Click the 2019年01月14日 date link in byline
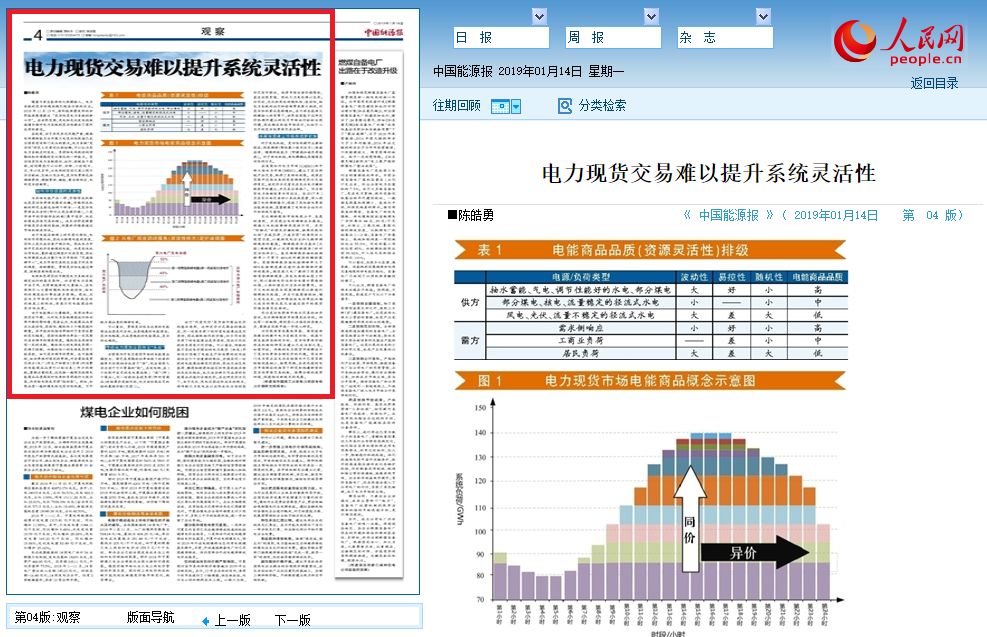The image size is (987, 637). [836, 215]
